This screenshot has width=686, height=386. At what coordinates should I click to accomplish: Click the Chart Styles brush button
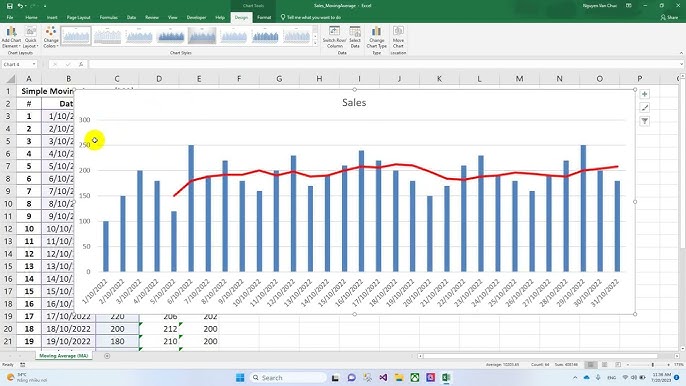[x=644, y=108]
